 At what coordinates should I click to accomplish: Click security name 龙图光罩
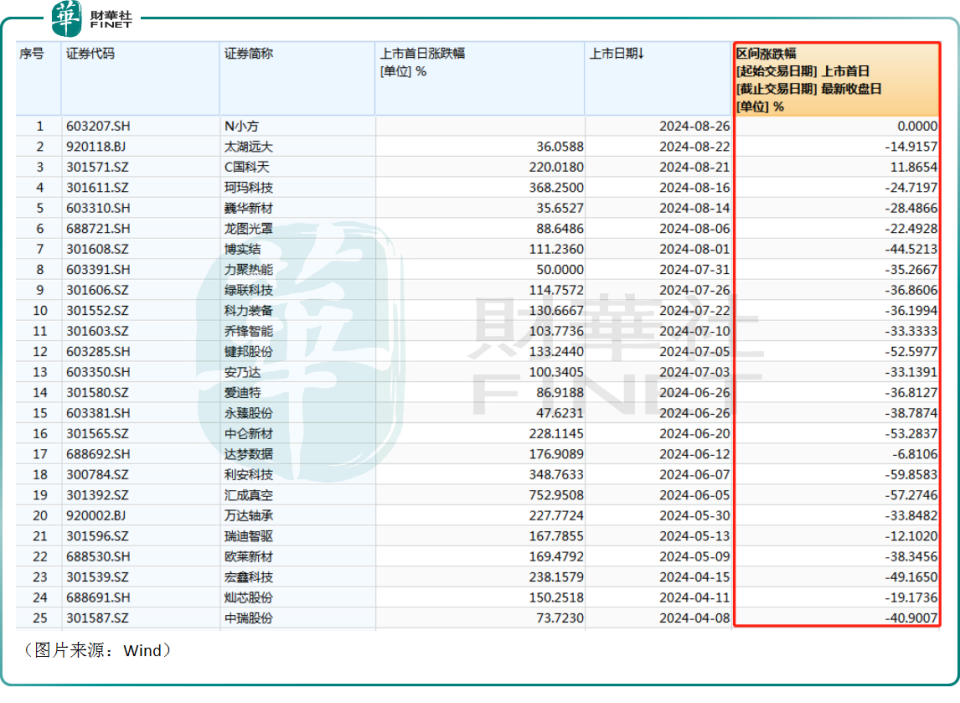point(249,229)
